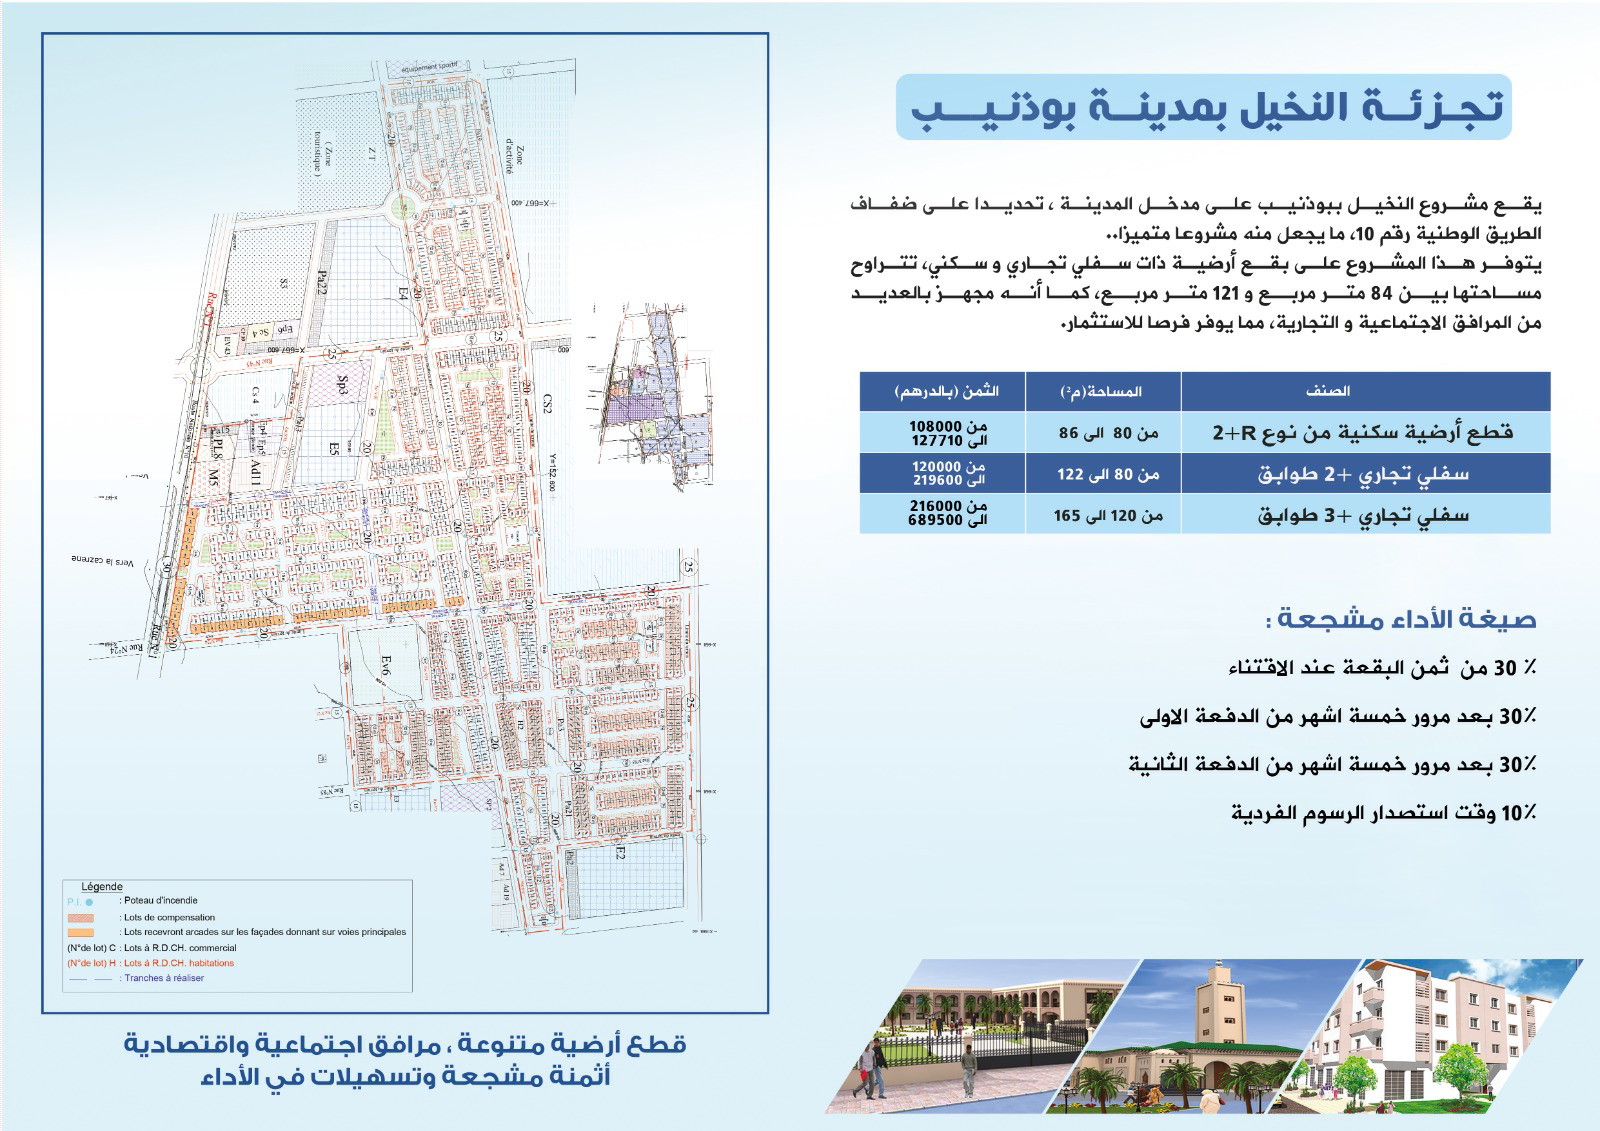Click the orange arcades lots swatch
The image size is (1600, 1131).
point(80,932)
